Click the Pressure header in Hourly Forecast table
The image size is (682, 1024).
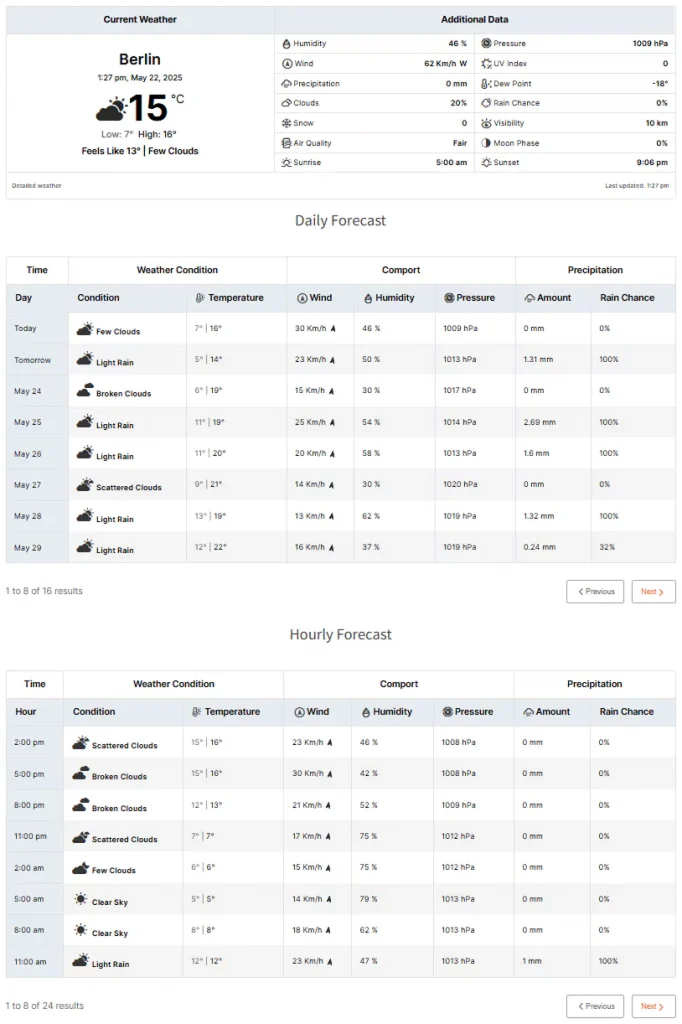[x=468, y=712]
